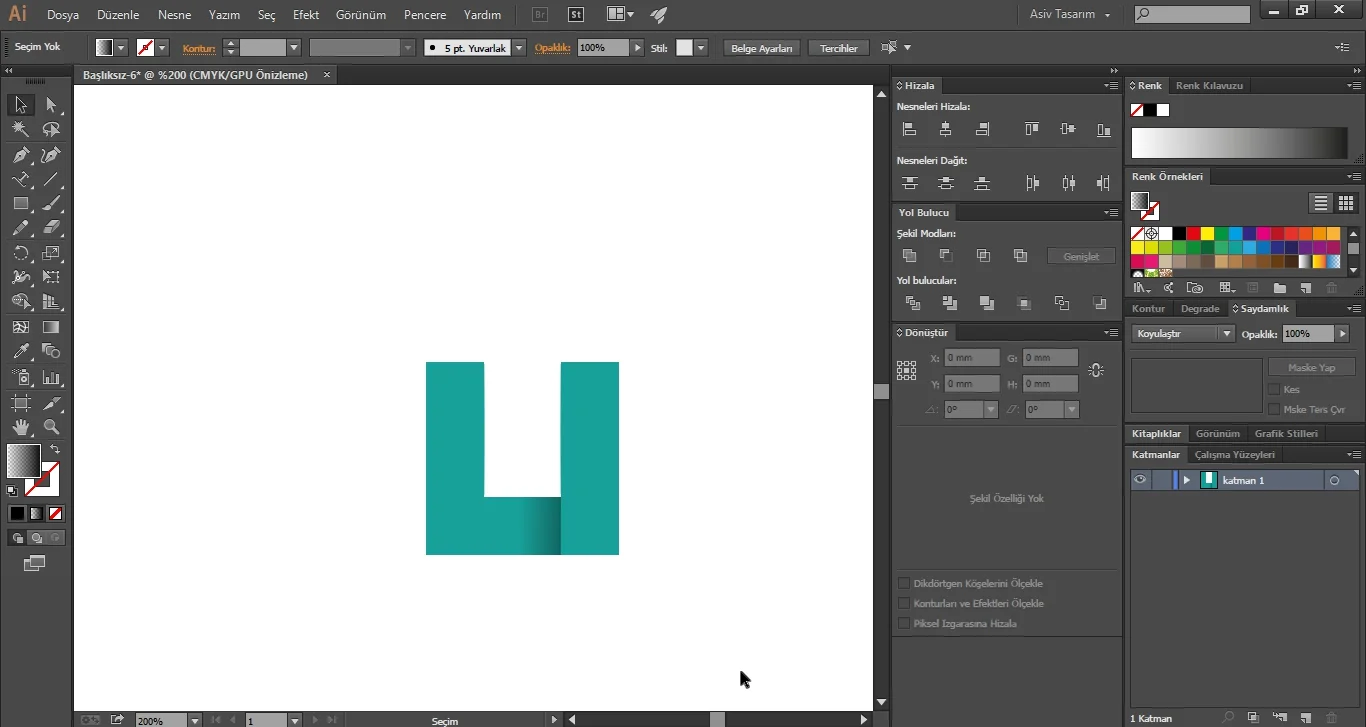This screenshot has height=727, width=1366.
Task: Select the black swatch in Renk panel
Action: pos(1150,110)
